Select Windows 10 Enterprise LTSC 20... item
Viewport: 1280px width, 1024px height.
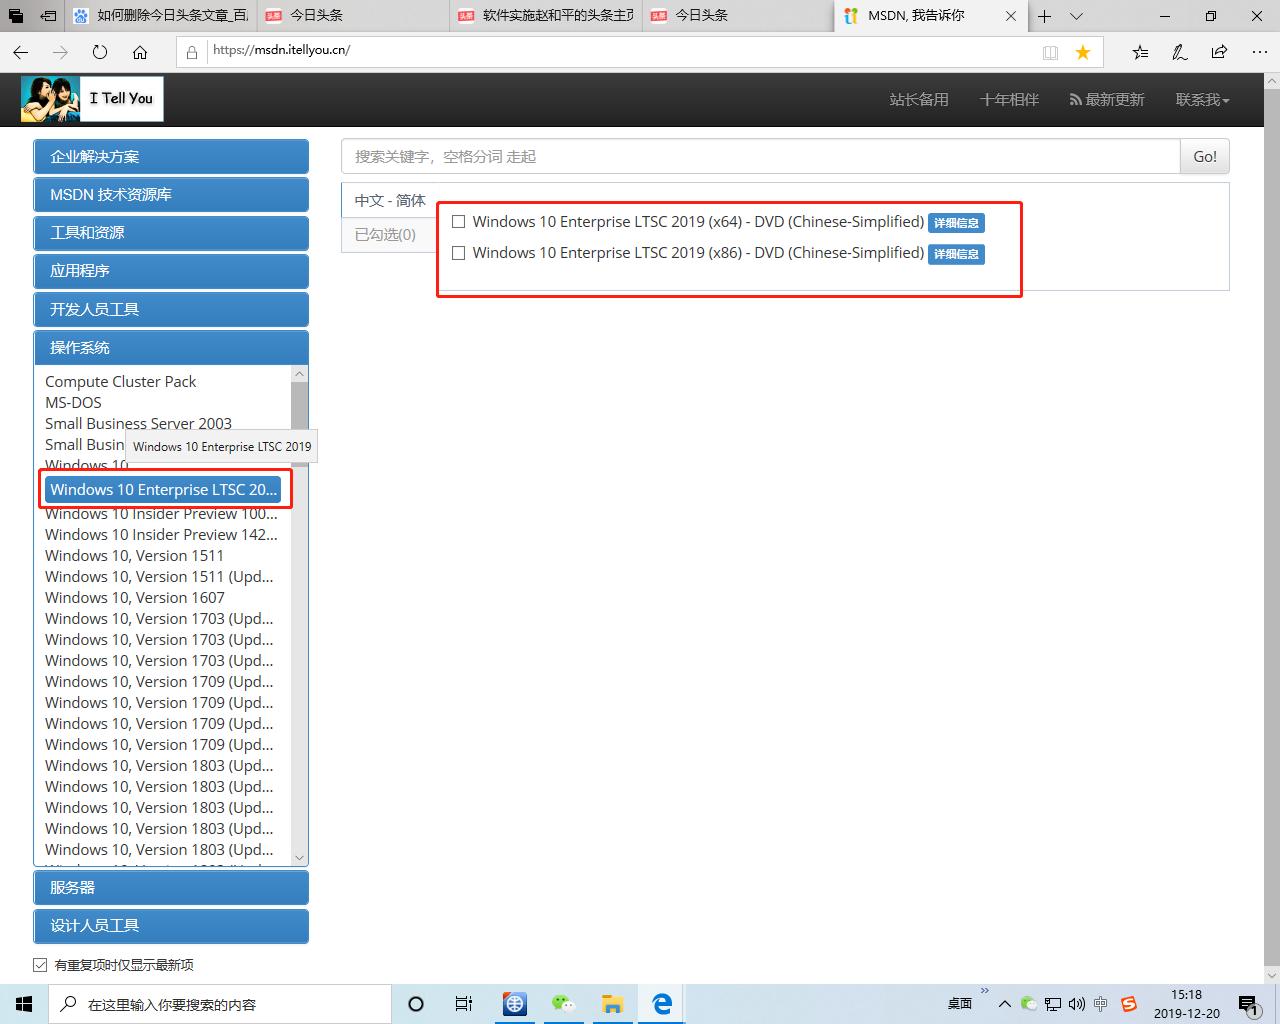click(164, 489)
